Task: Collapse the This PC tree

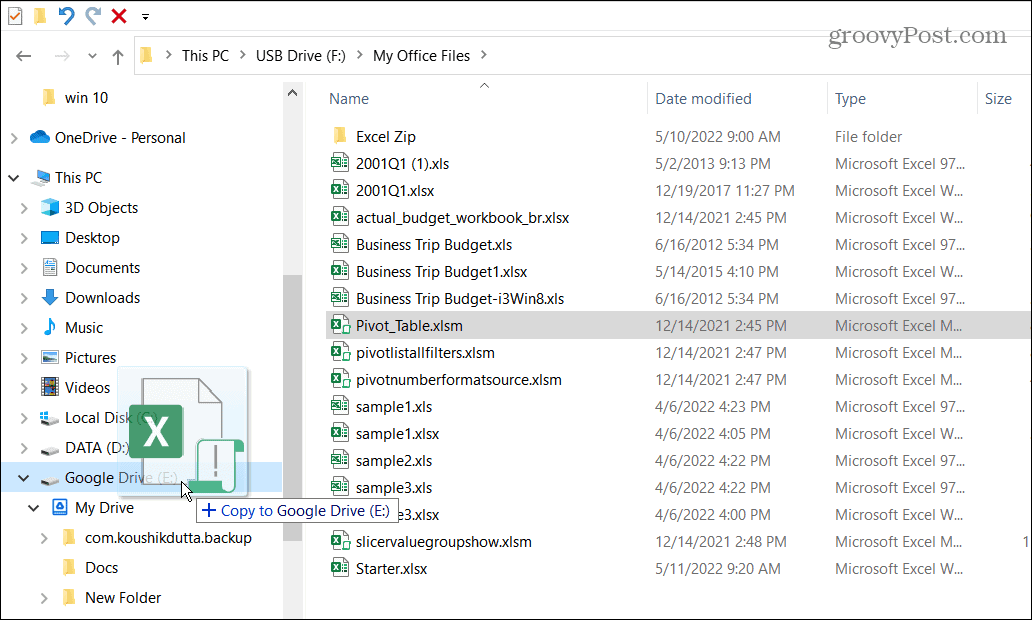Action: [14, 177]
